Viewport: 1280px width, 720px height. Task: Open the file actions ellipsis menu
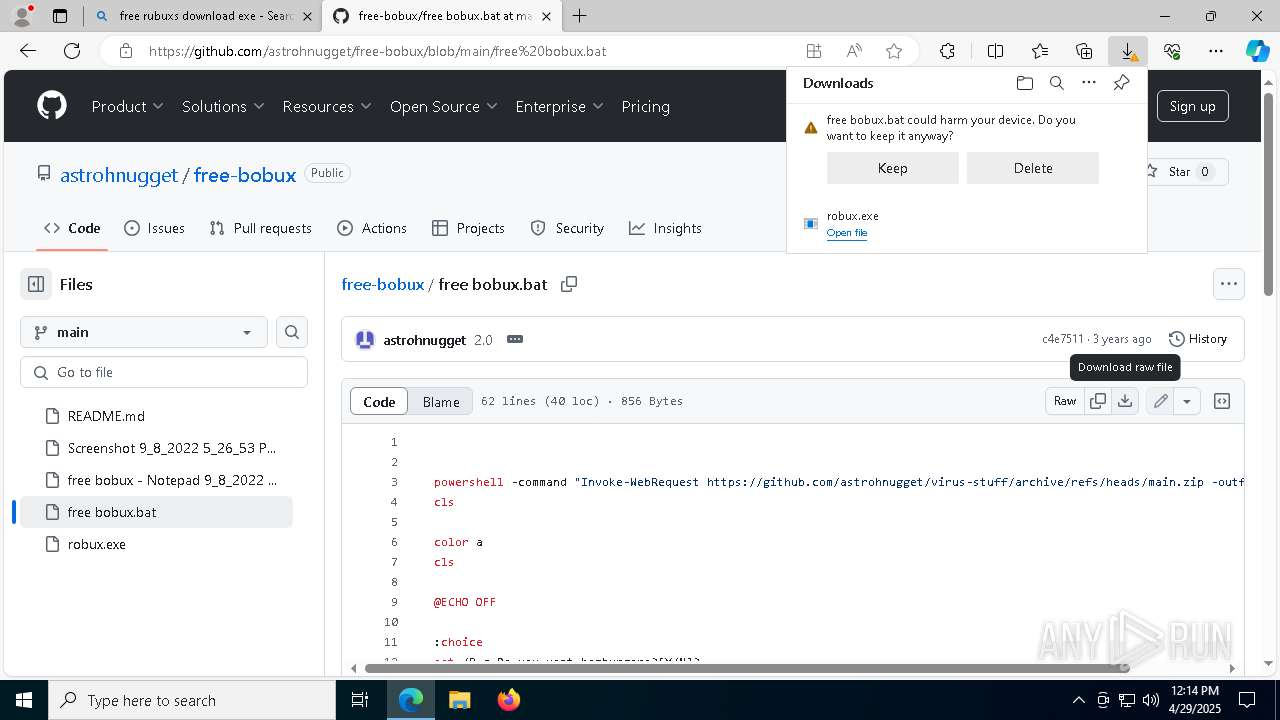[1229, 284]
